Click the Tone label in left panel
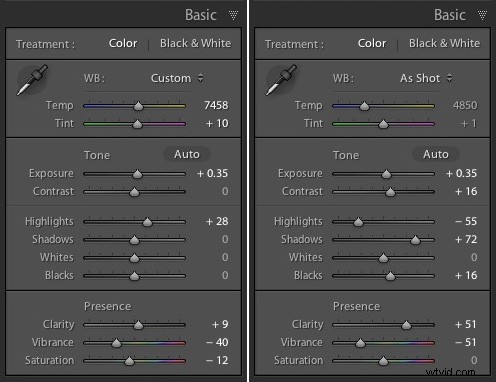496x382 pixels. tap(97, 155)
